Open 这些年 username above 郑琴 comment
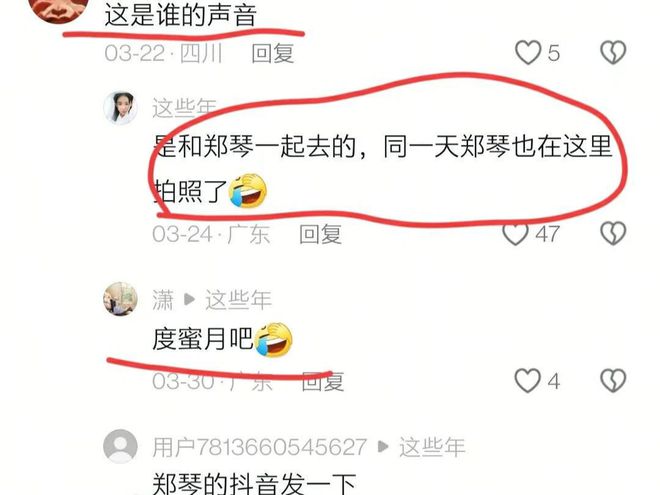 pyautogui.click(x=184, y=108)
